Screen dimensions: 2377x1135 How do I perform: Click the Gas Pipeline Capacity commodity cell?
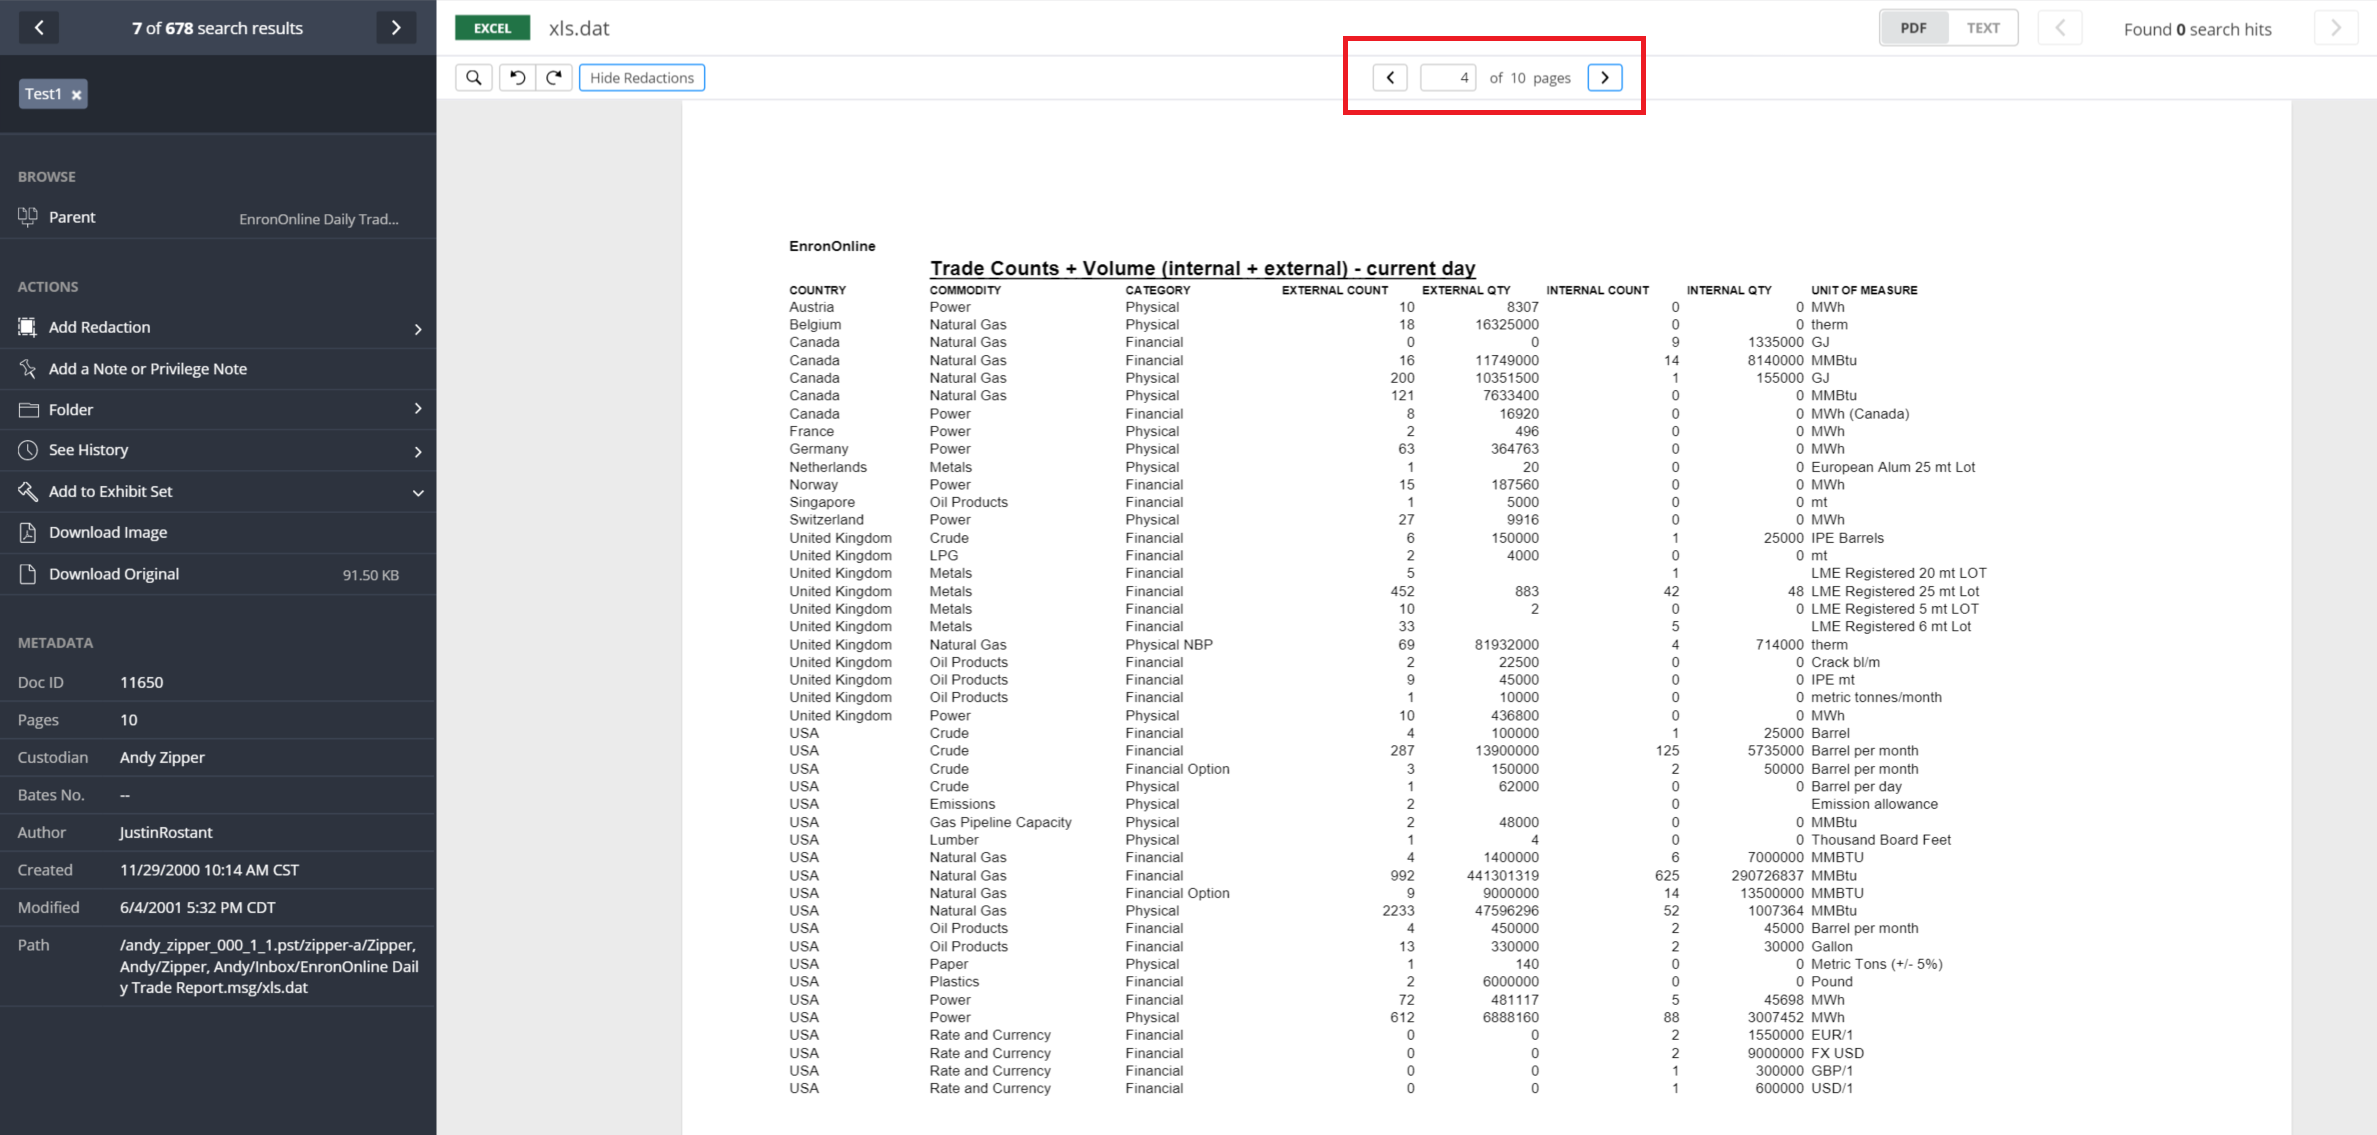(x=1000, y=822)
